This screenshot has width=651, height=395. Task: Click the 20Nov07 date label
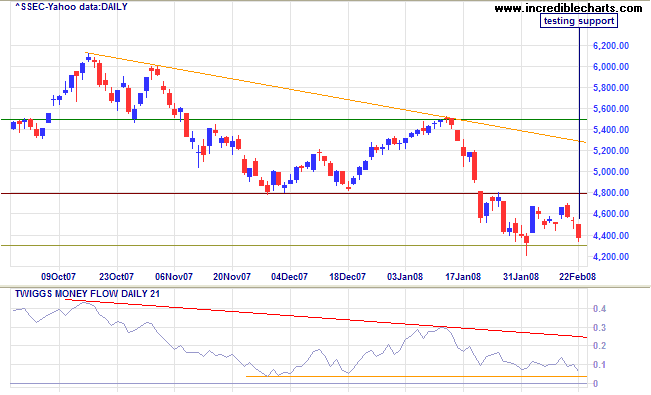coord(232,277)
